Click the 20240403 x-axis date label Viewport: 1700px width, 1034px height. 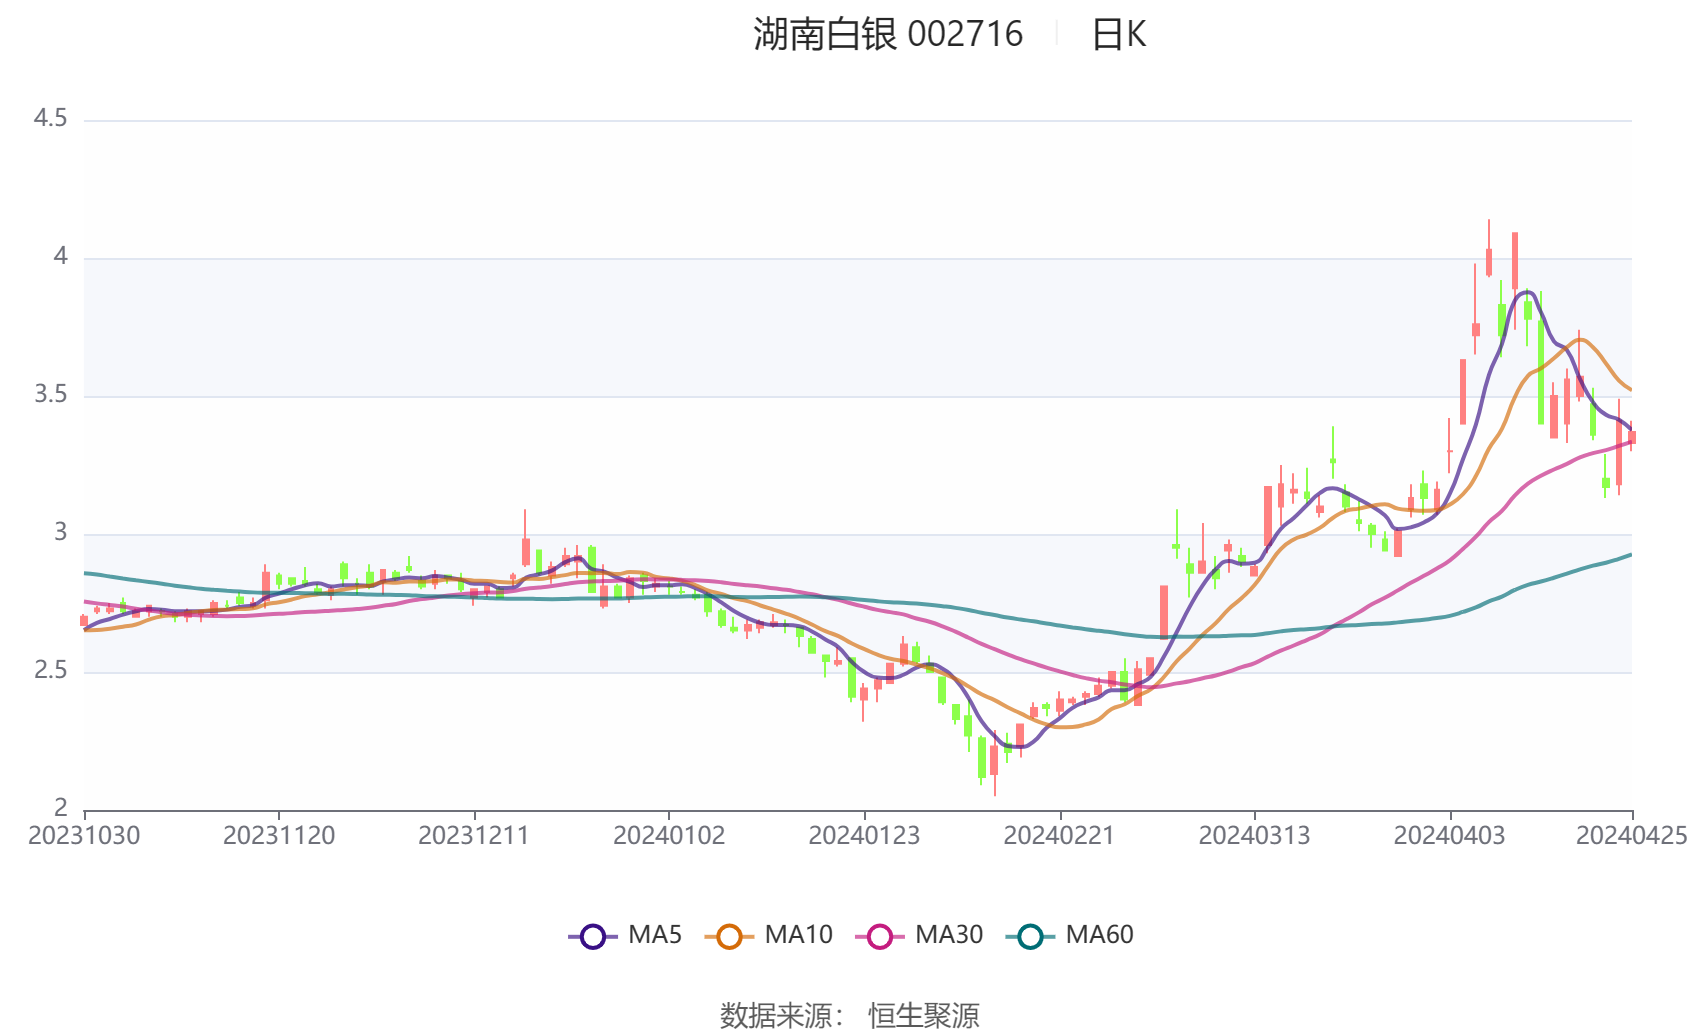(x=1449, y=835)
